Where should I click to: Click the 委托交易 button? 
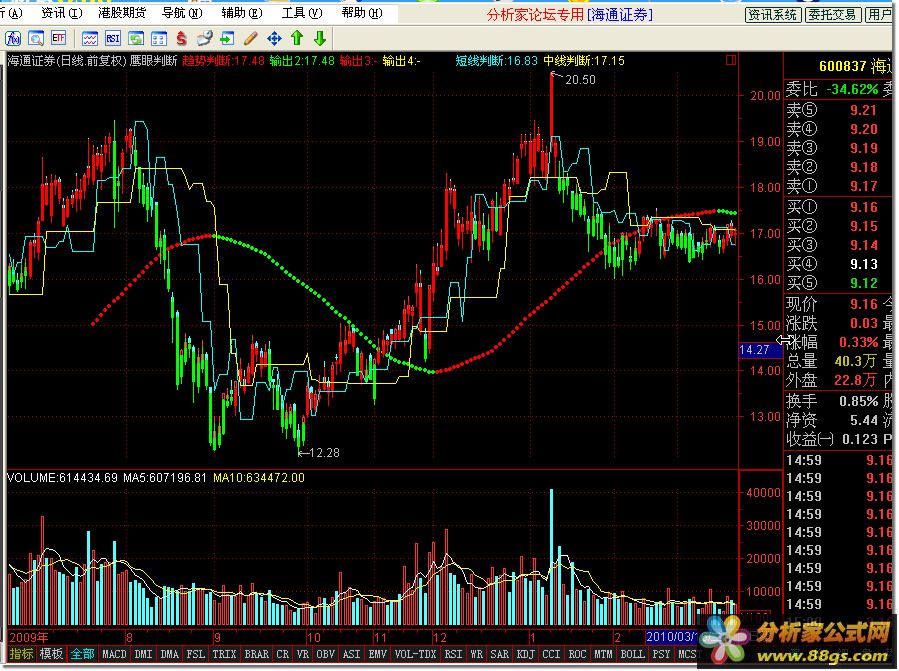pyautogui.click(x=832, y=15)
